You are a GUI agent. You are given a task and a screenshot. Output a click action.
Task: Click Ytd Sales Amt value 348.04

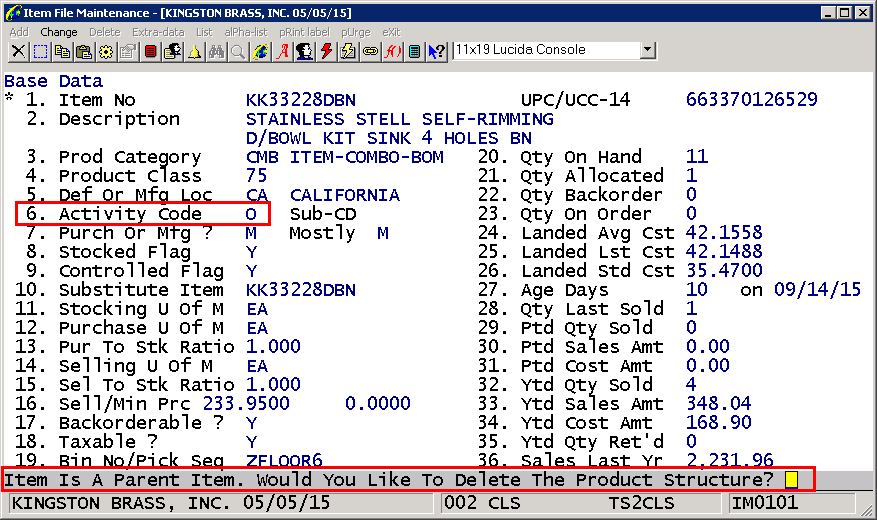719,404
